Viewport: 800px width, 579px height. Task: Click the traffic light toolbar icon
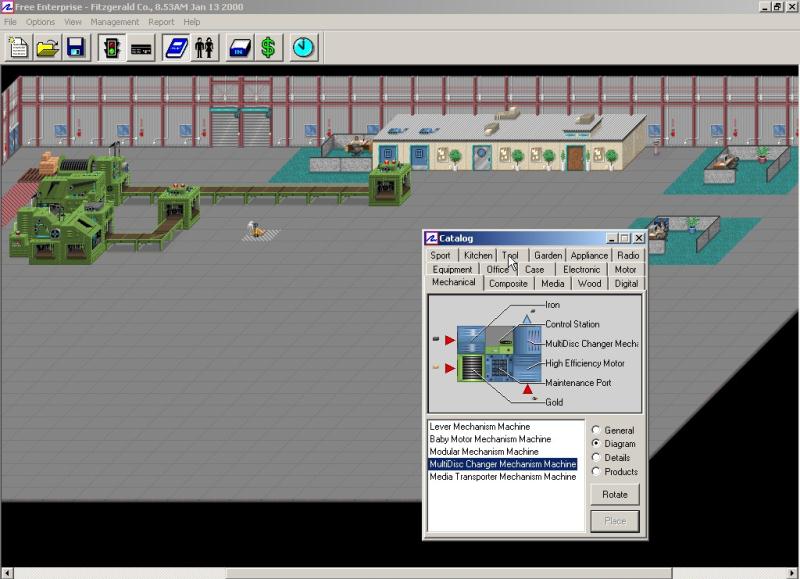click(x=111, y=47)
